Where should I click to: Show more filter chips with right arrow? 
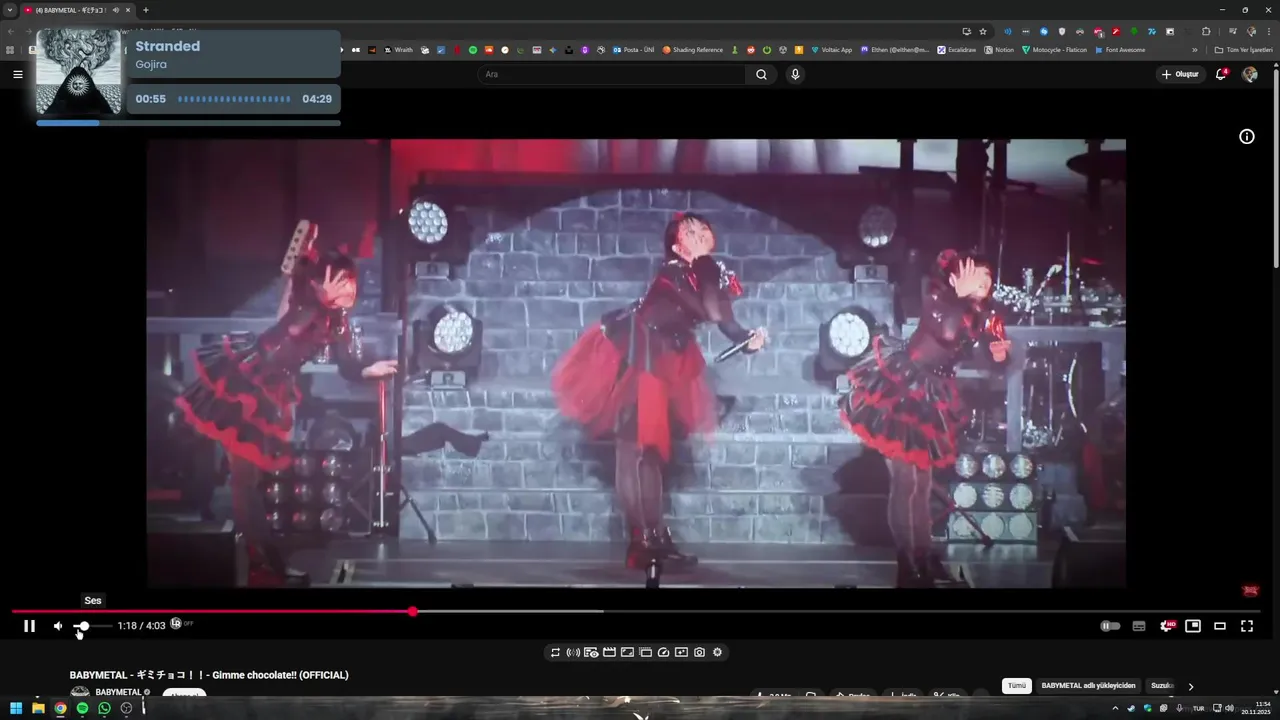coord(1190,686)
